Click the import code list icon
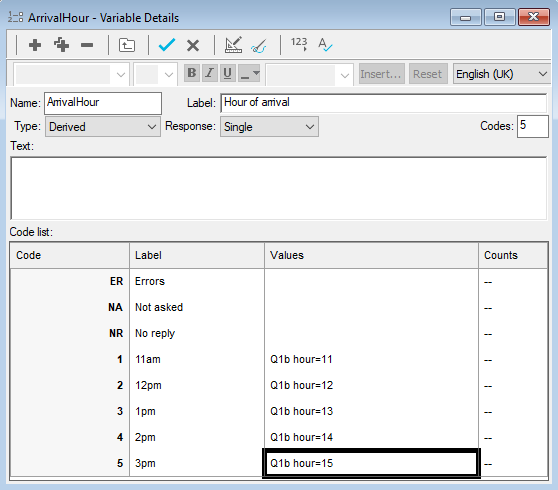 click(x=127, y=45)
